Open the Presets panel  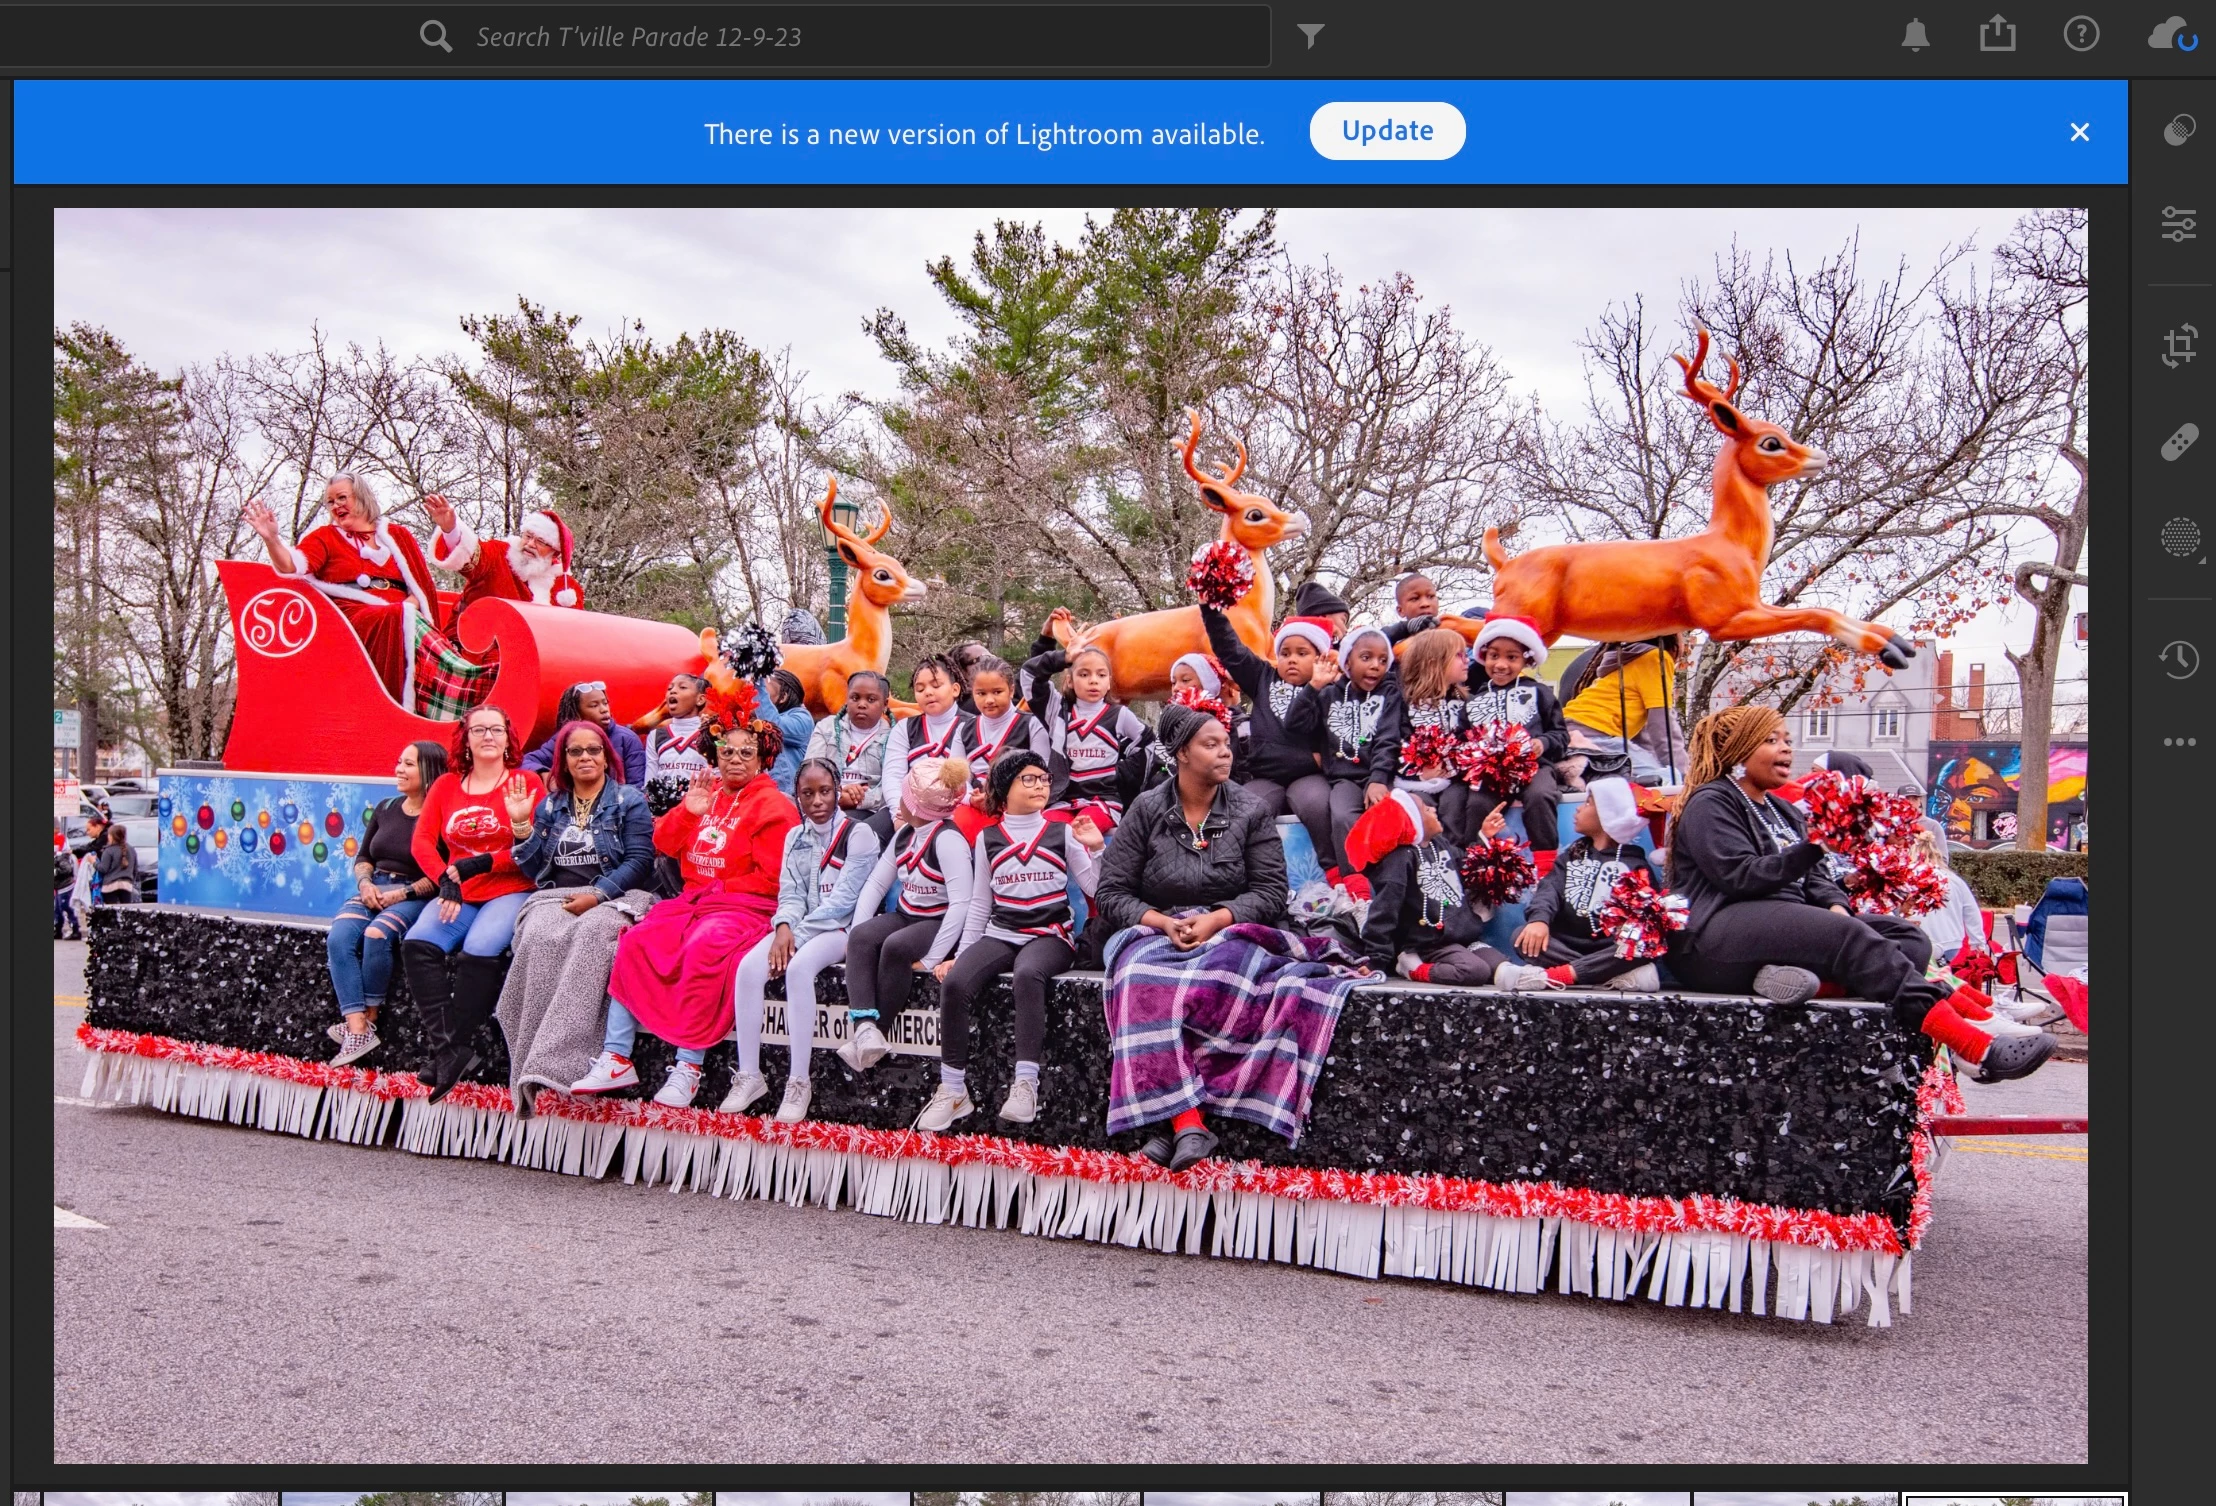click(2179, 131)
